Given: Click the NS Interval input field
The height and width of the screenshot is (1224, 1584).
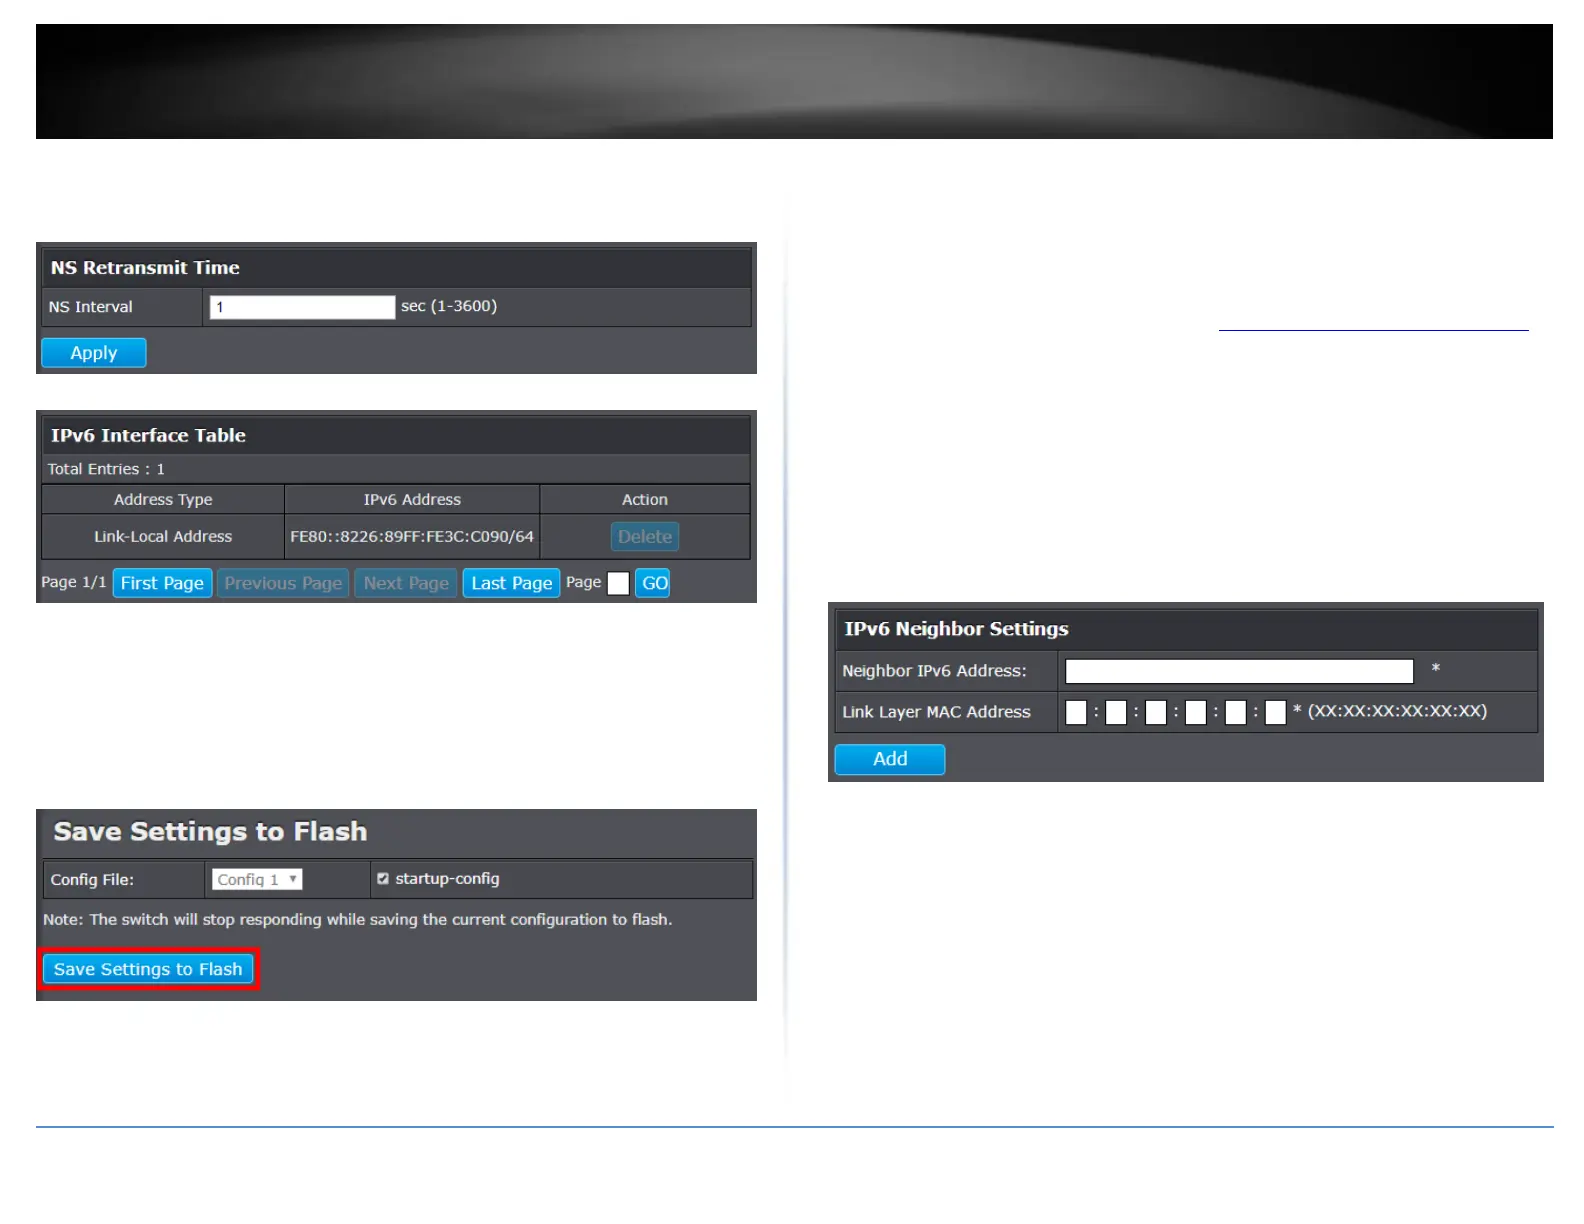Looking at the screenshot, I should (302, 307).
